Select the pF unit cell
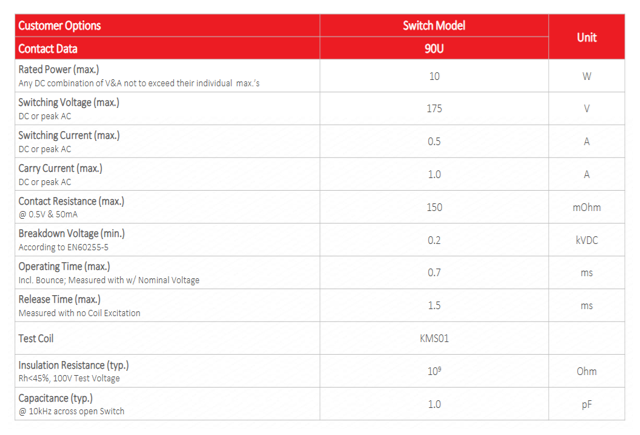The width and height of the screenshot is (640, 435). coord(587,404)
